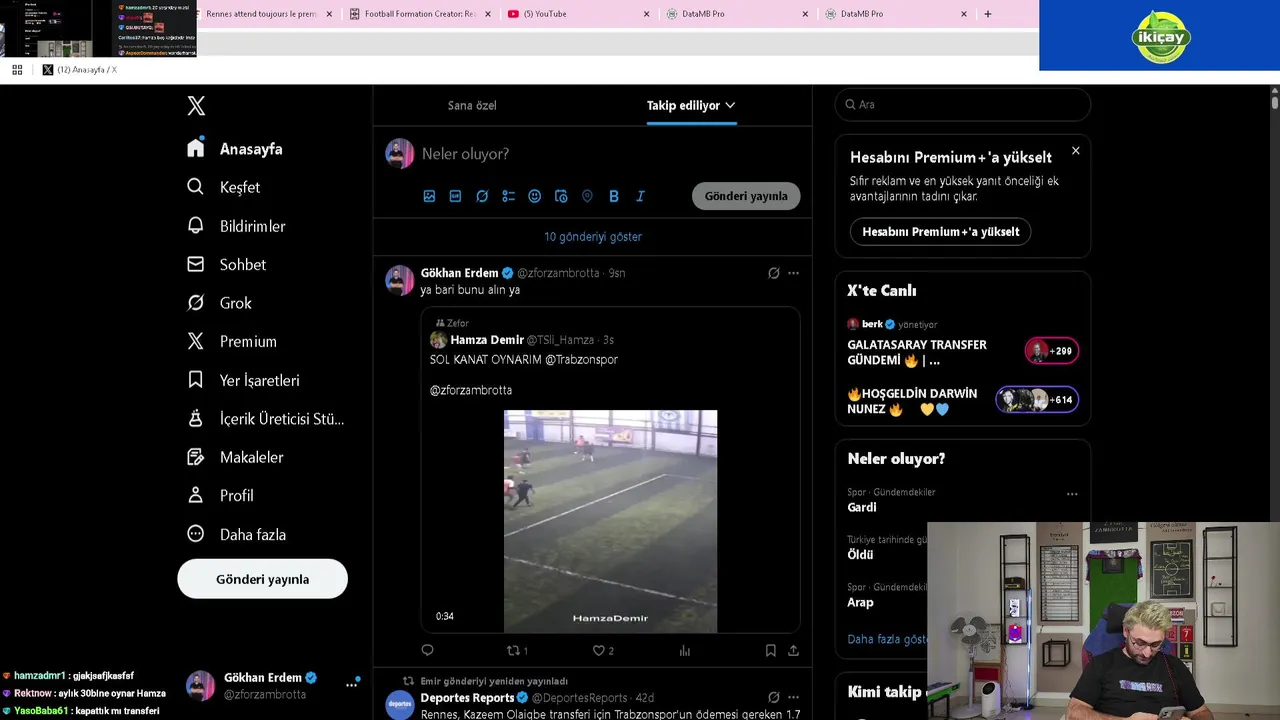
Task: Open more options for Gardi trend
Action: coord(1072,494)
